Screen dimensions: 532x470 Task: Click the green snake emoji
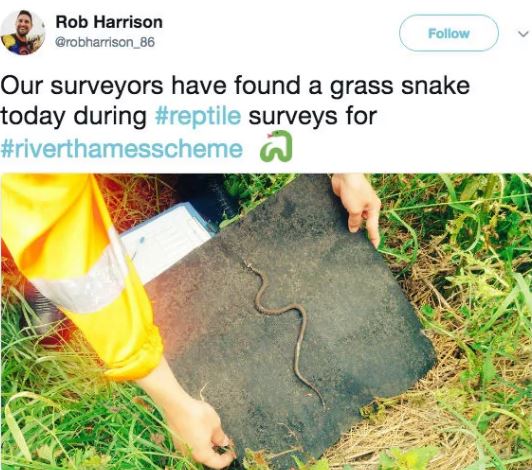pyautogui.click(x=276, y=146)
